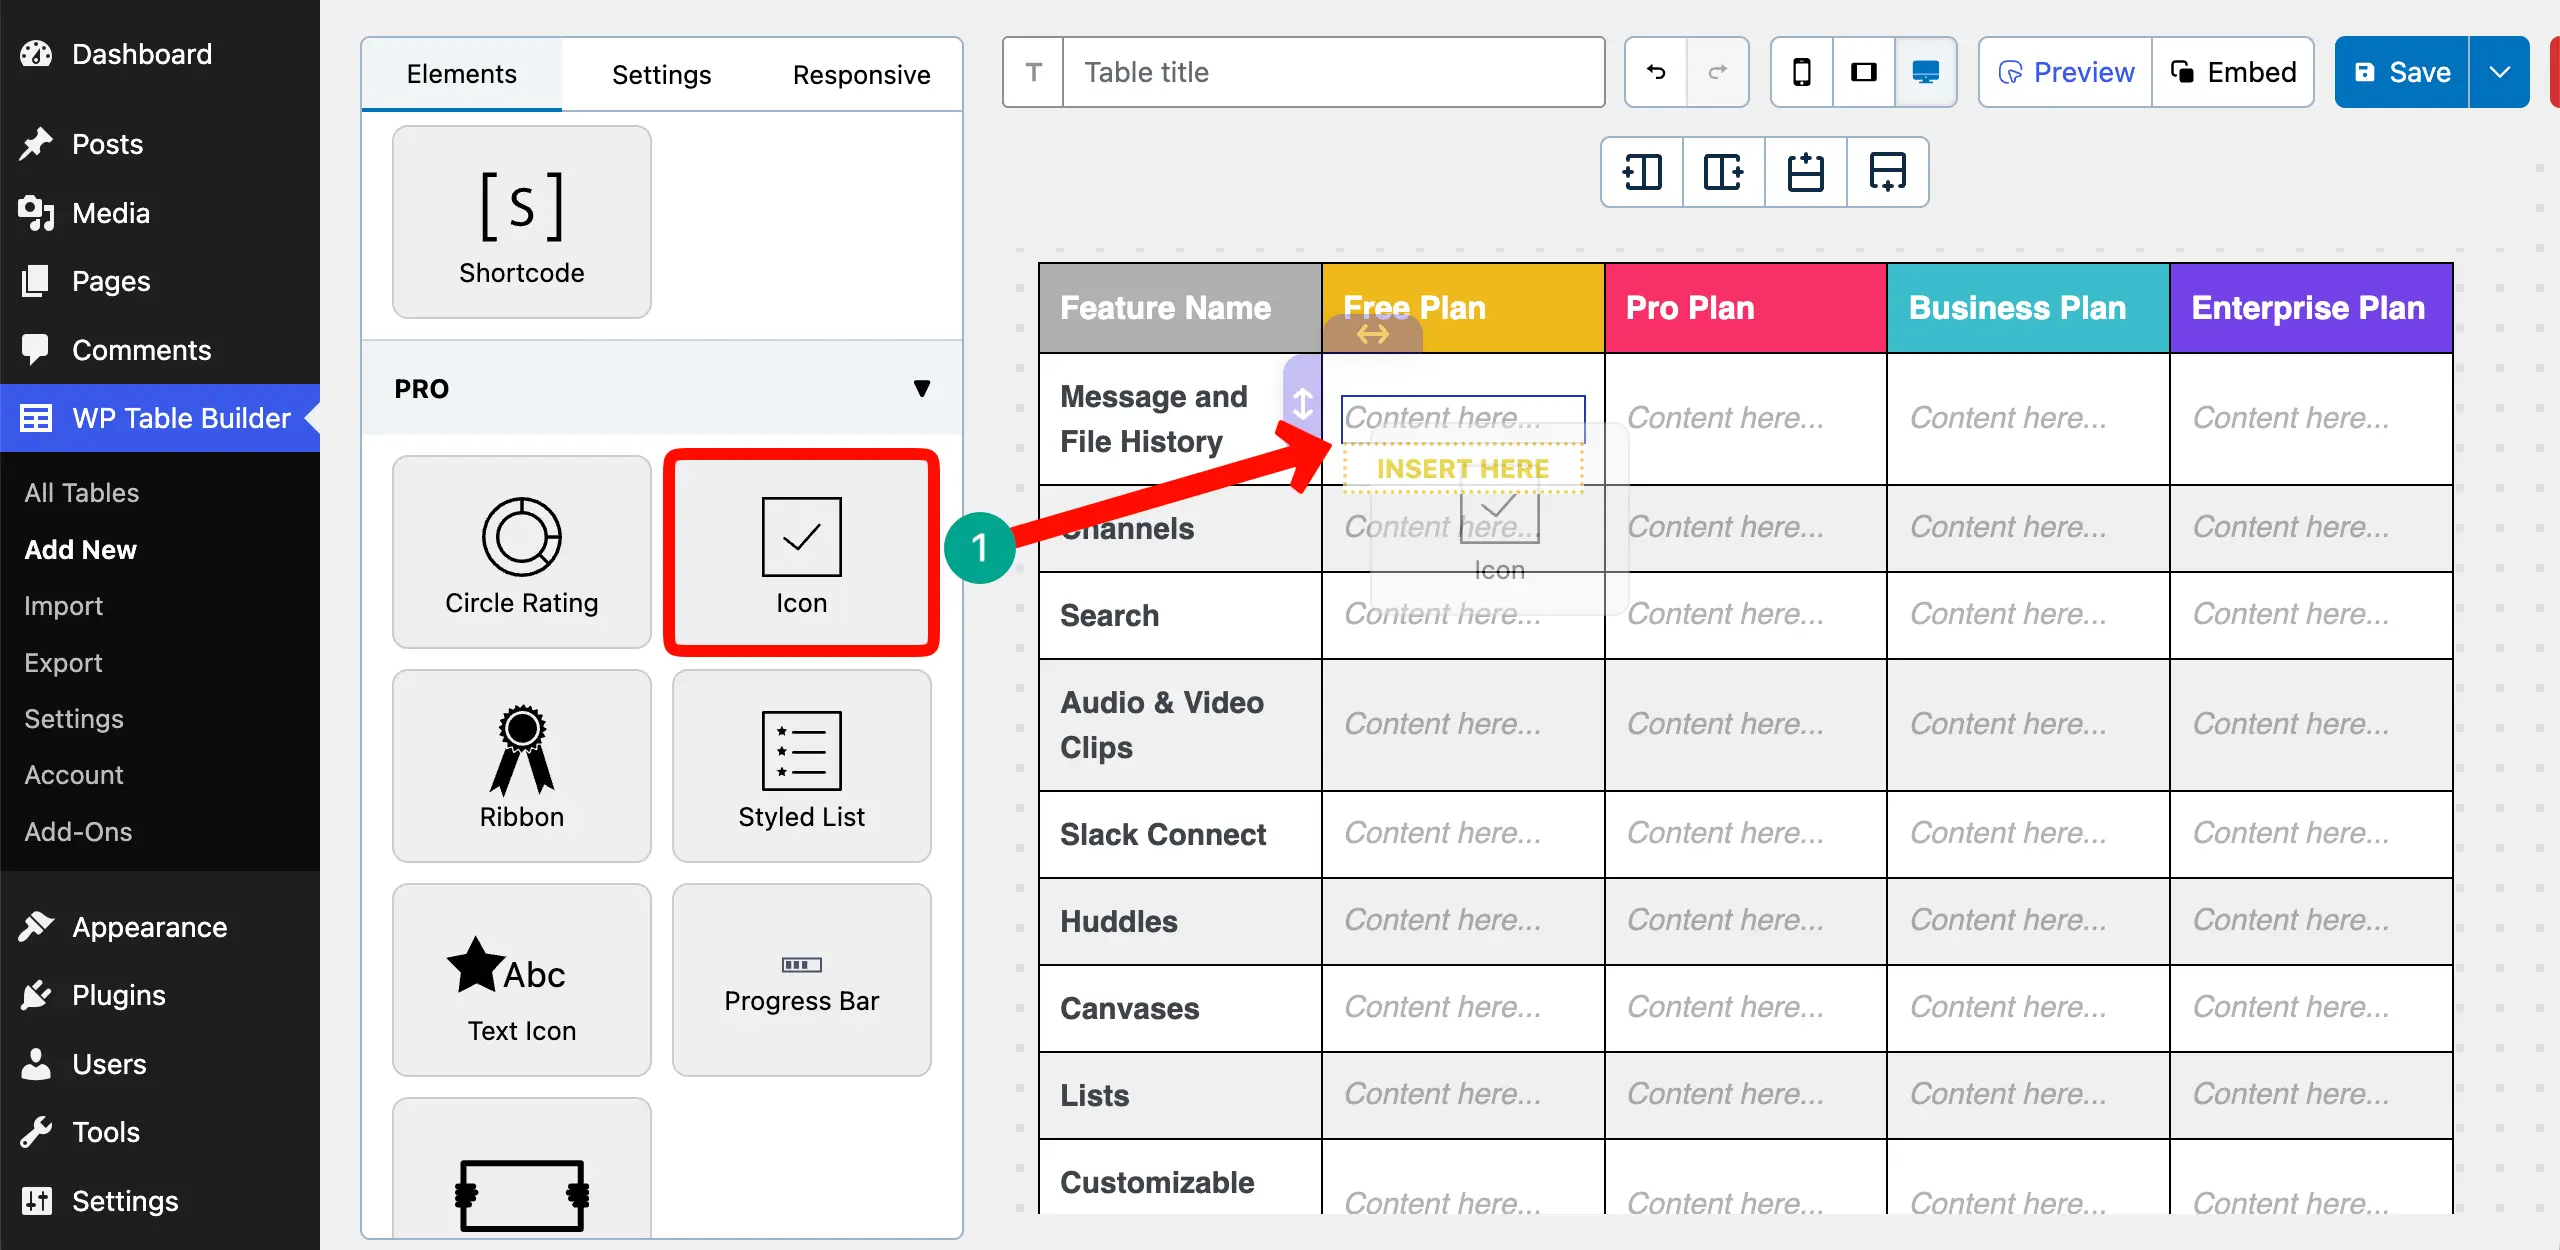Viewport: 2560px width, 1250px height.
Task: Insert a column to the left
Action: pos(1641,172)
